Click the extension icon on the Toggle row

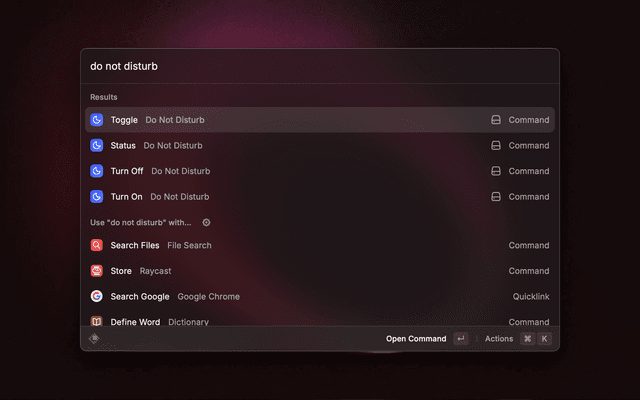495,120
